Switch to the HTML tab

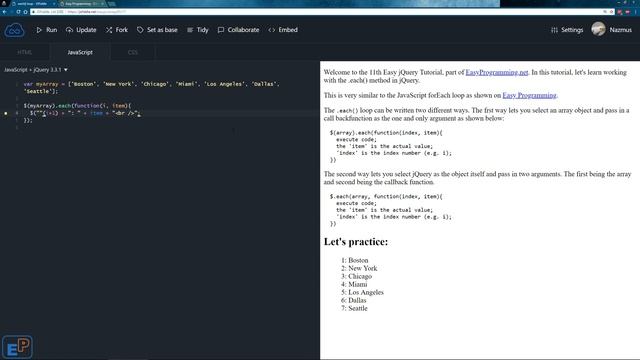24,52
